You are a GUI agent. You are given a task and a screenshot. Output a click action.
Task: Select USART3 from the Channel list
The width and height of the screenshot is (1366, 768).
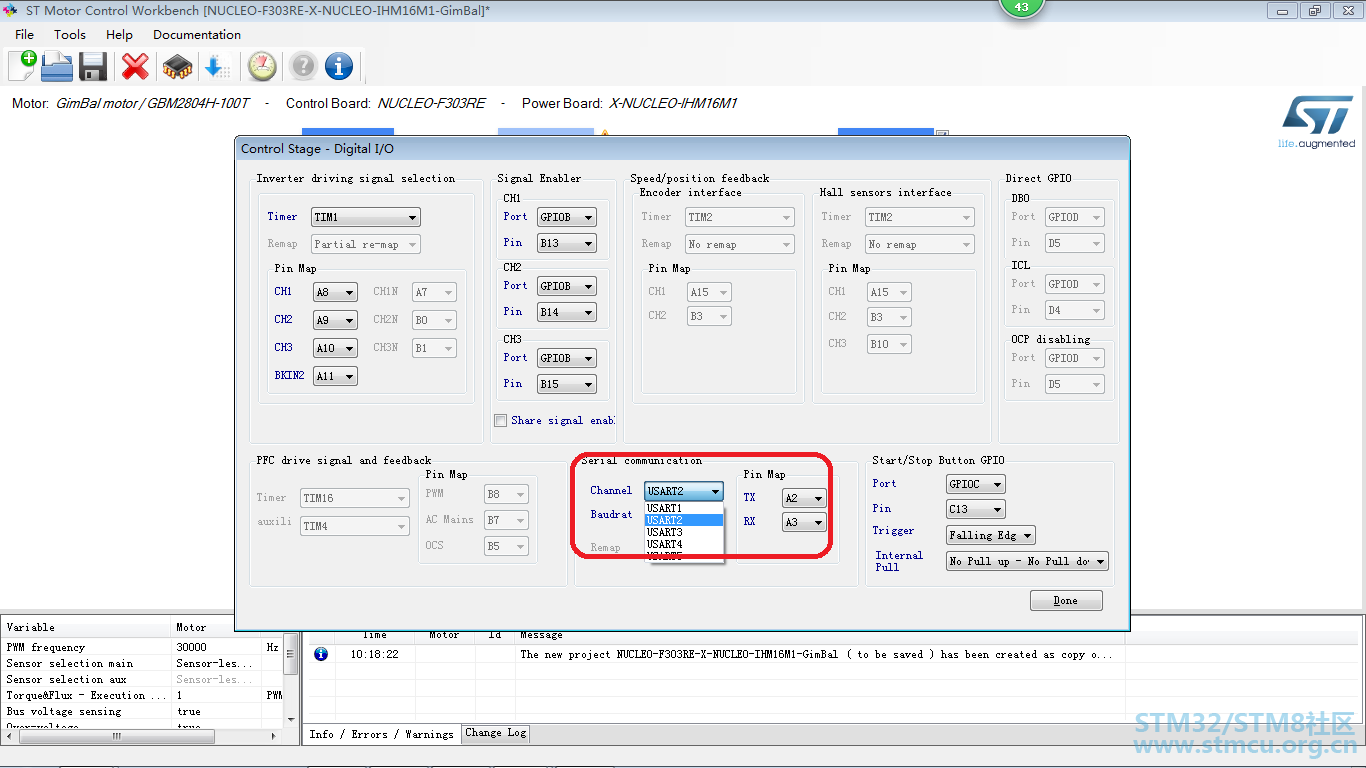pyautogui.click(x=684, y=532)
